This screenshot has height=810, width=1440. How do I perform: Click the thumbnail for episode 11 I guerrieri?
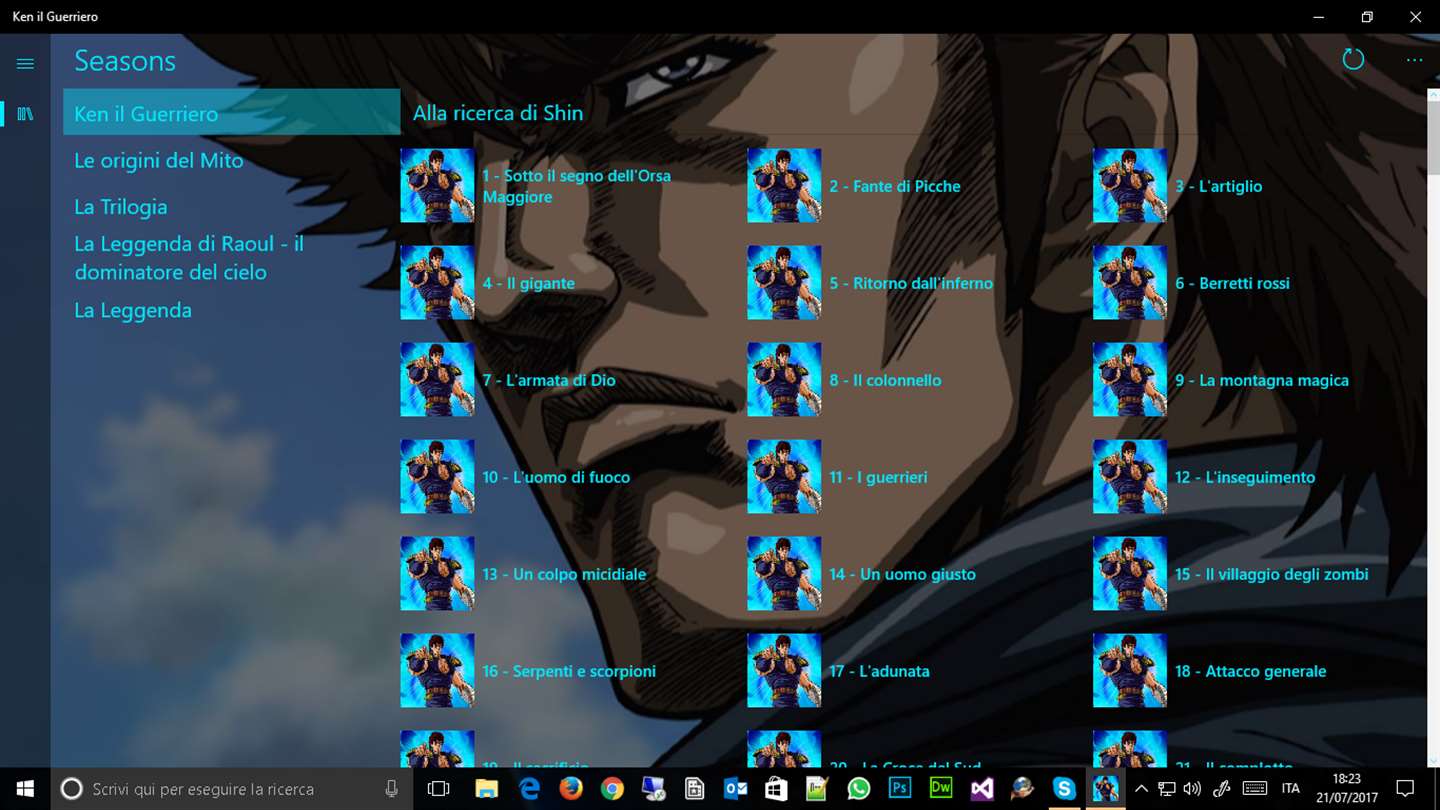pyautogui.click(x=784, y=477)
